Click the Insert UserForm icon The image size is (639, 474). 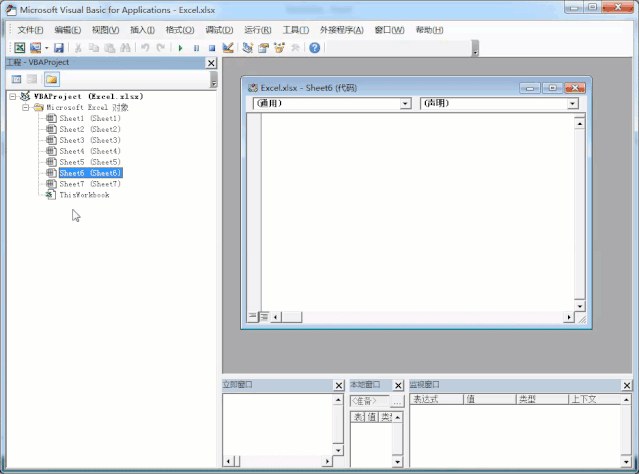coord(35,48)
